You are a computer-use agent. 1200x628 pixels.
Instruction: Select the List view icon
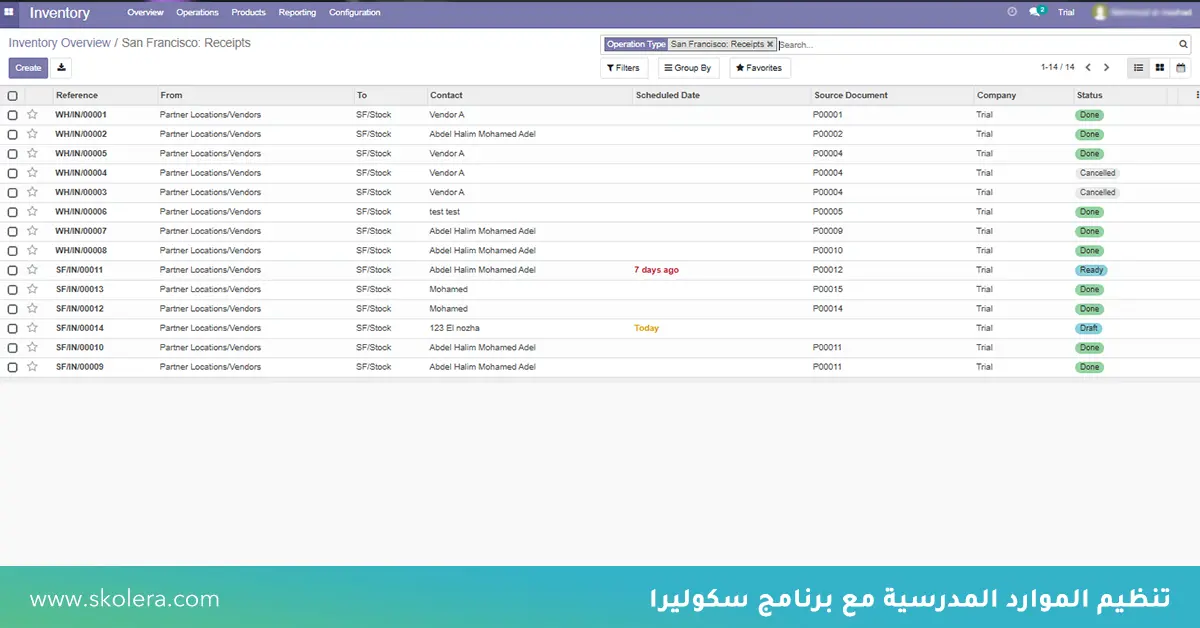1138,68
